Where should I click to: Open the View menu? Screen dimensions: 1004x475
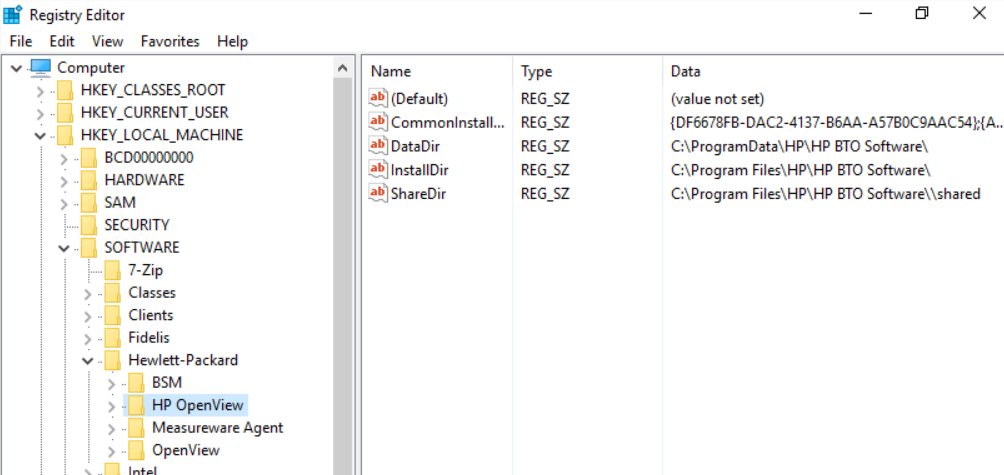click(x=107, y=42)
